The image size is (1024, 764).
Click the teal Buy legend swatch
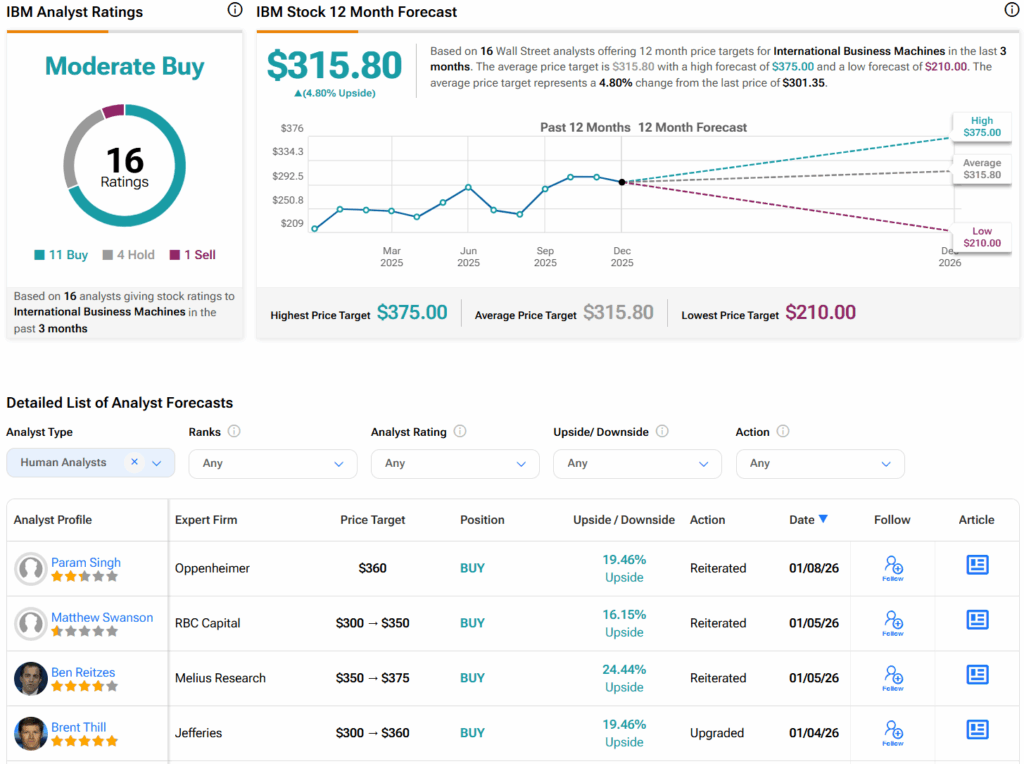tap(39, 255)
